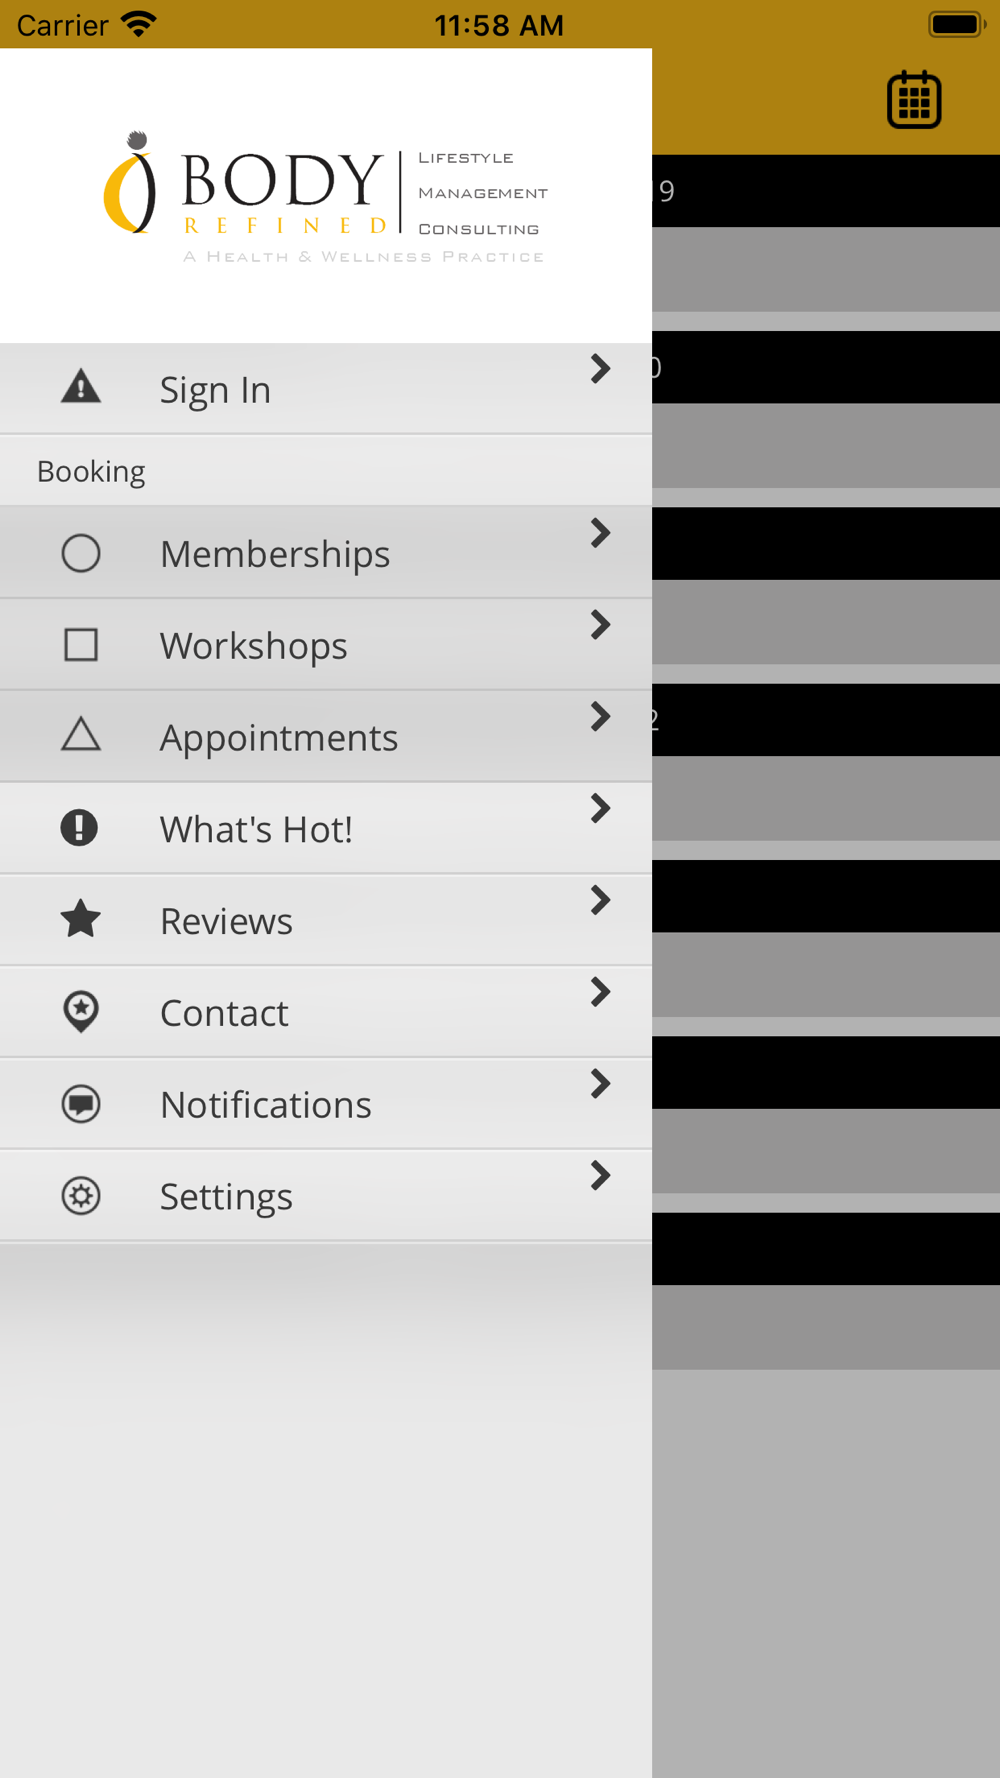This screenshot has width=1000, height=1778.
Task: Tap the Body Refined logo banner
Action: pos(326,196)
